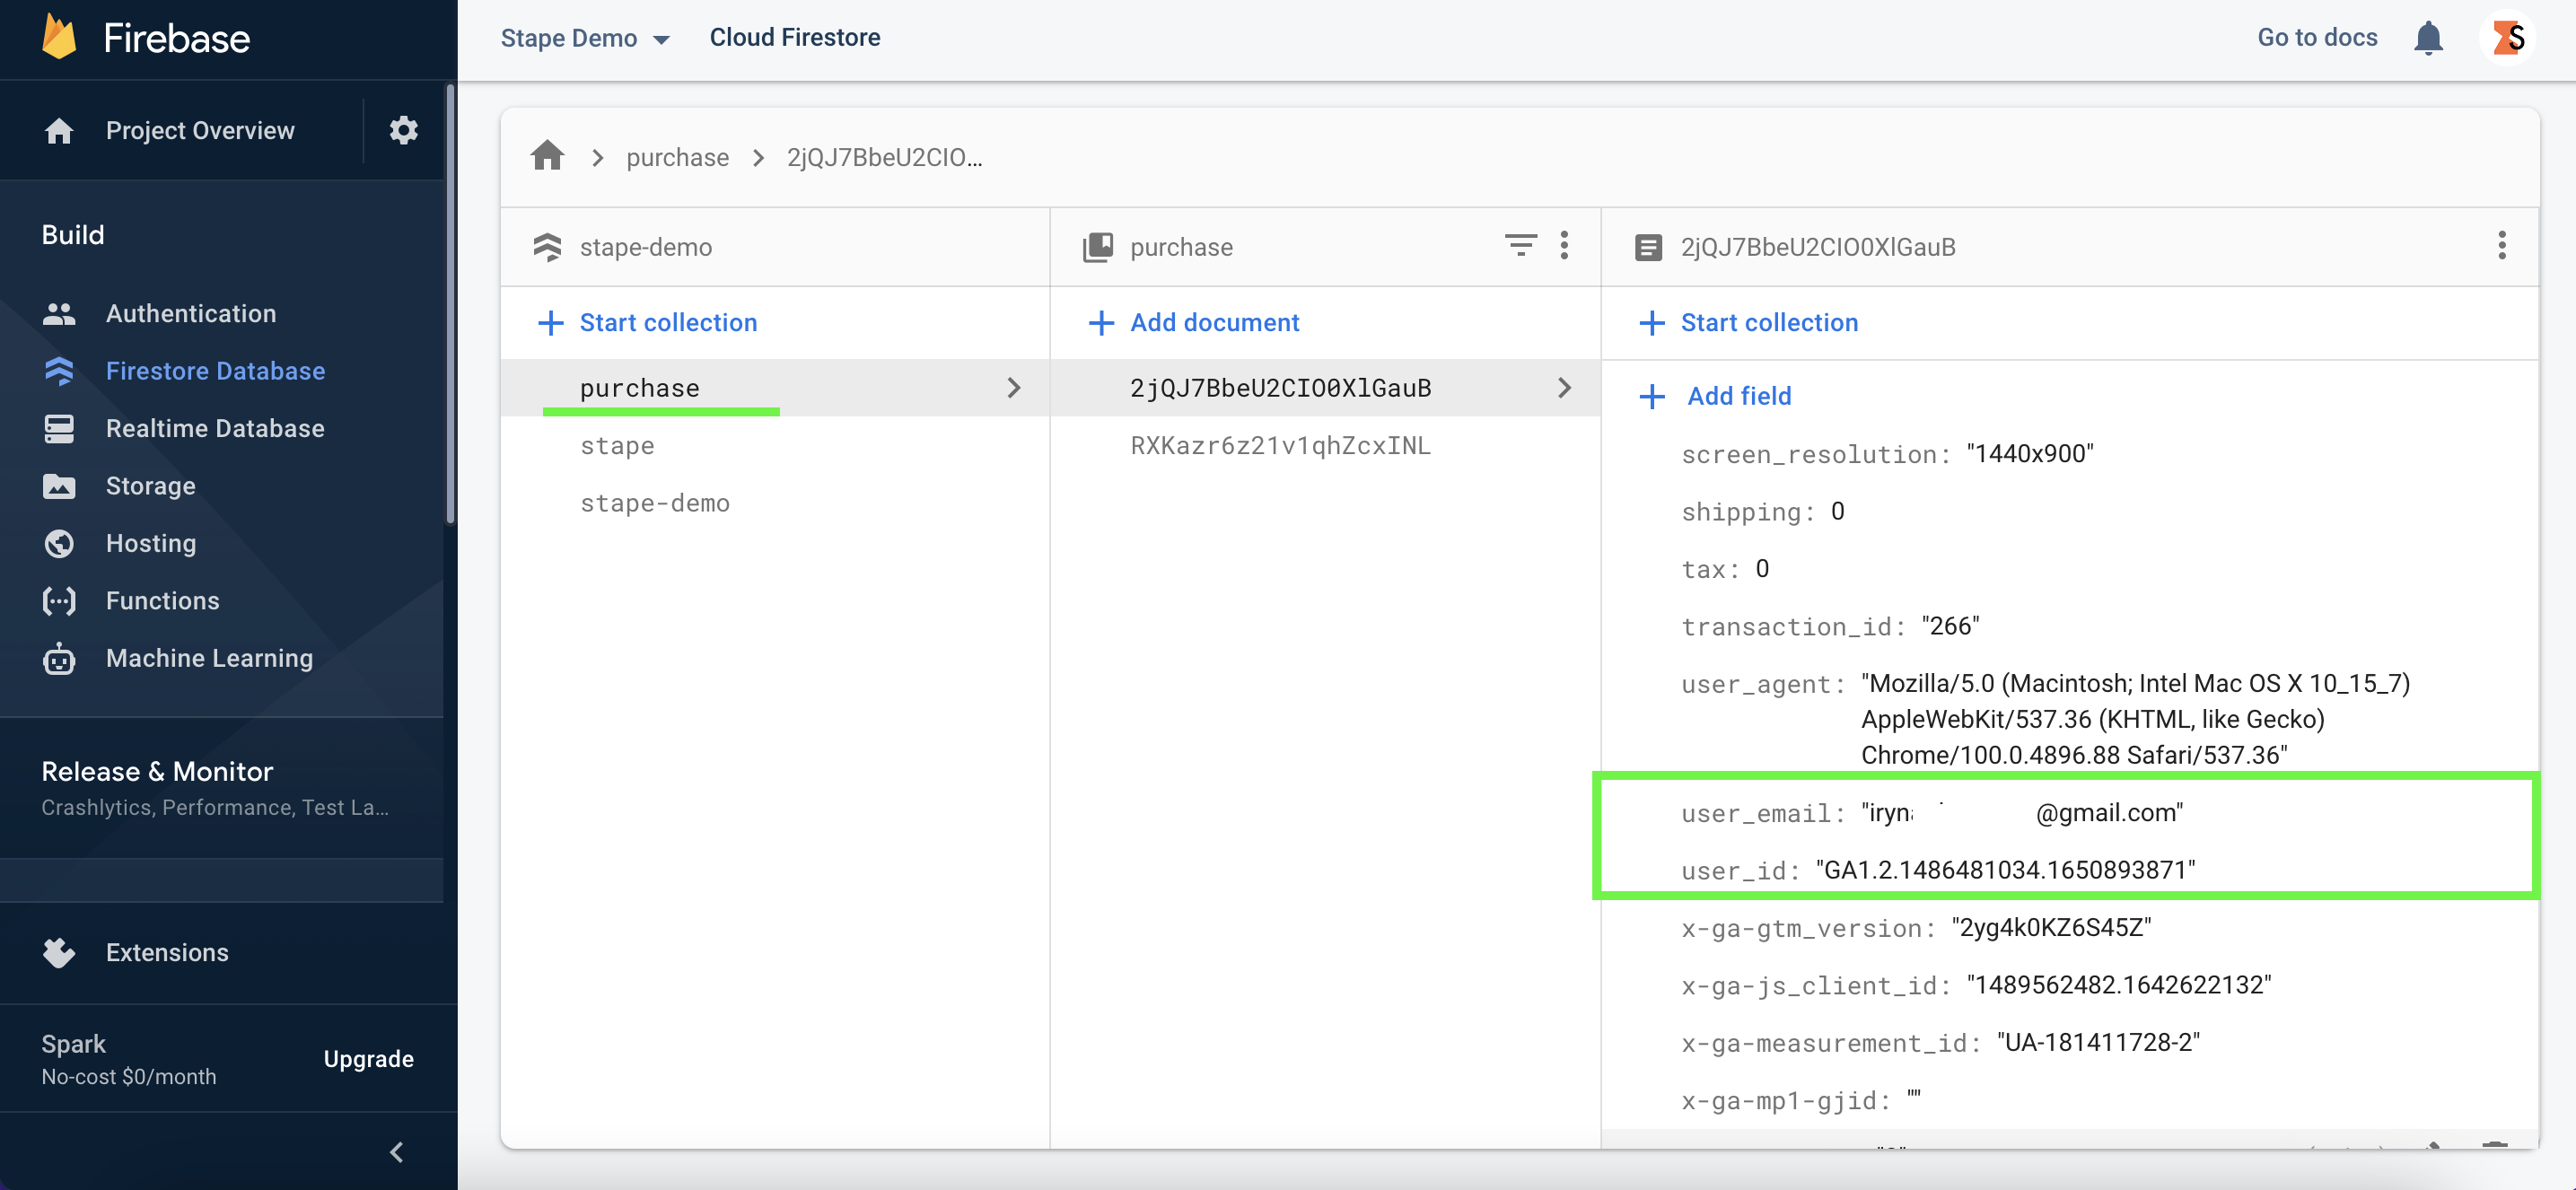Image resolution: width=2576 pixels, height=1190 pixels.
Task: Click the breadcrumb home icon
Action: (x=547, y=155)
